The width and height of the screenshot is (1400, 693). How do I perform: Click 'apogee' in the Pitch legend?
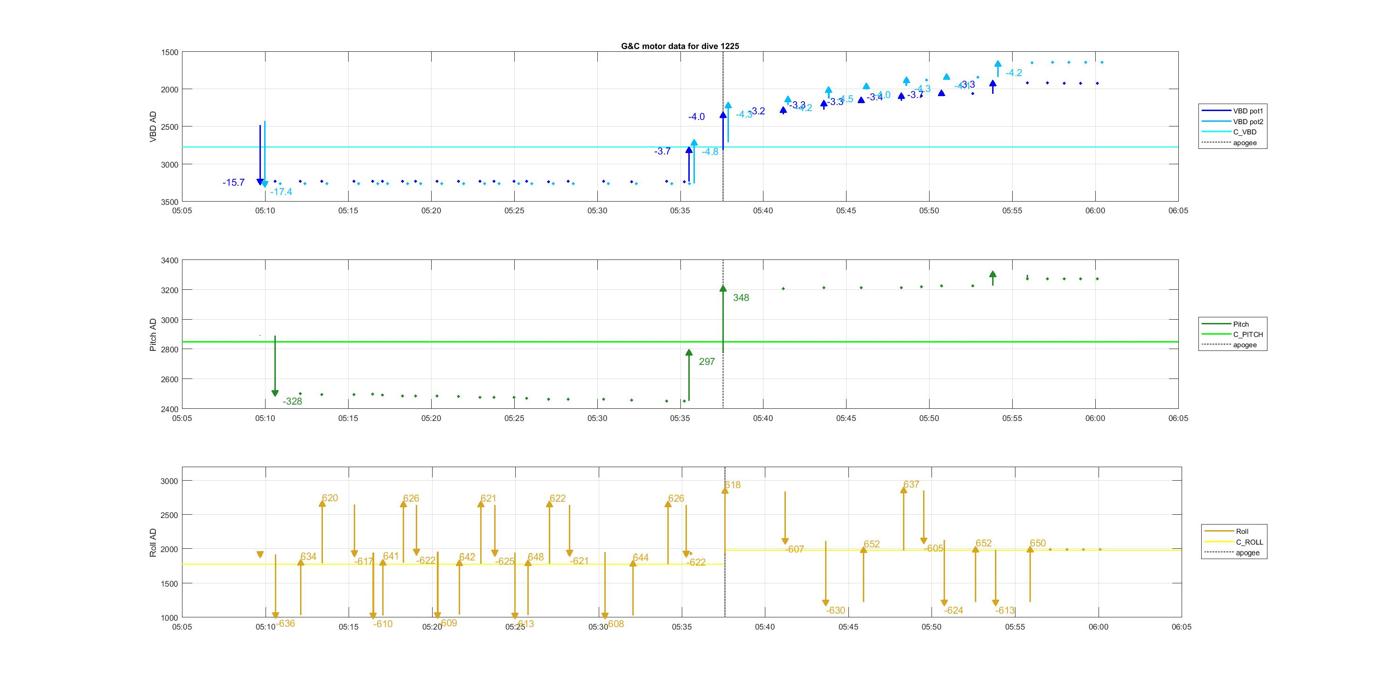[1245, 345]
